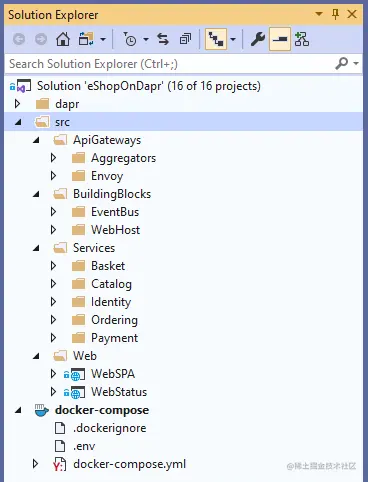Open Properties wrench icon
Viewport: 368px width, 482px height.
click(258, 39)
